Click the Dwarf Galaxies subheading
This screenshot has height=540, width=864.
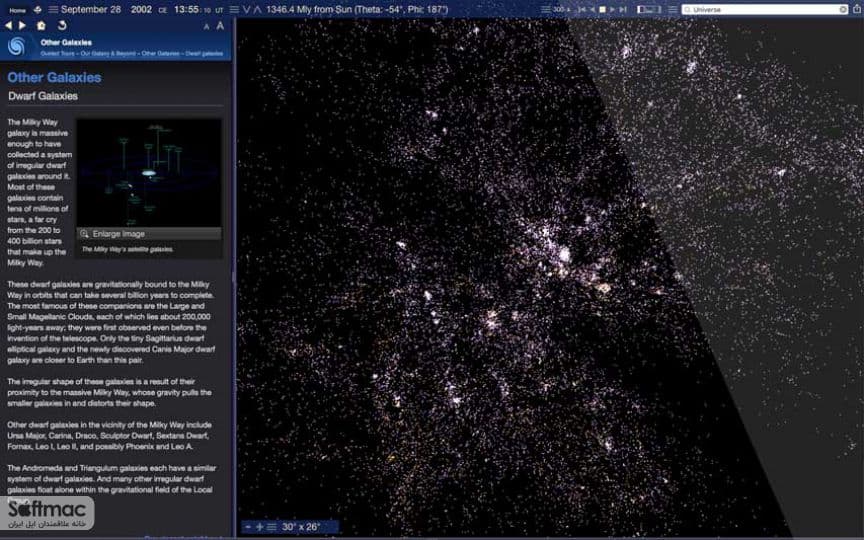click(x=43, y=96)
